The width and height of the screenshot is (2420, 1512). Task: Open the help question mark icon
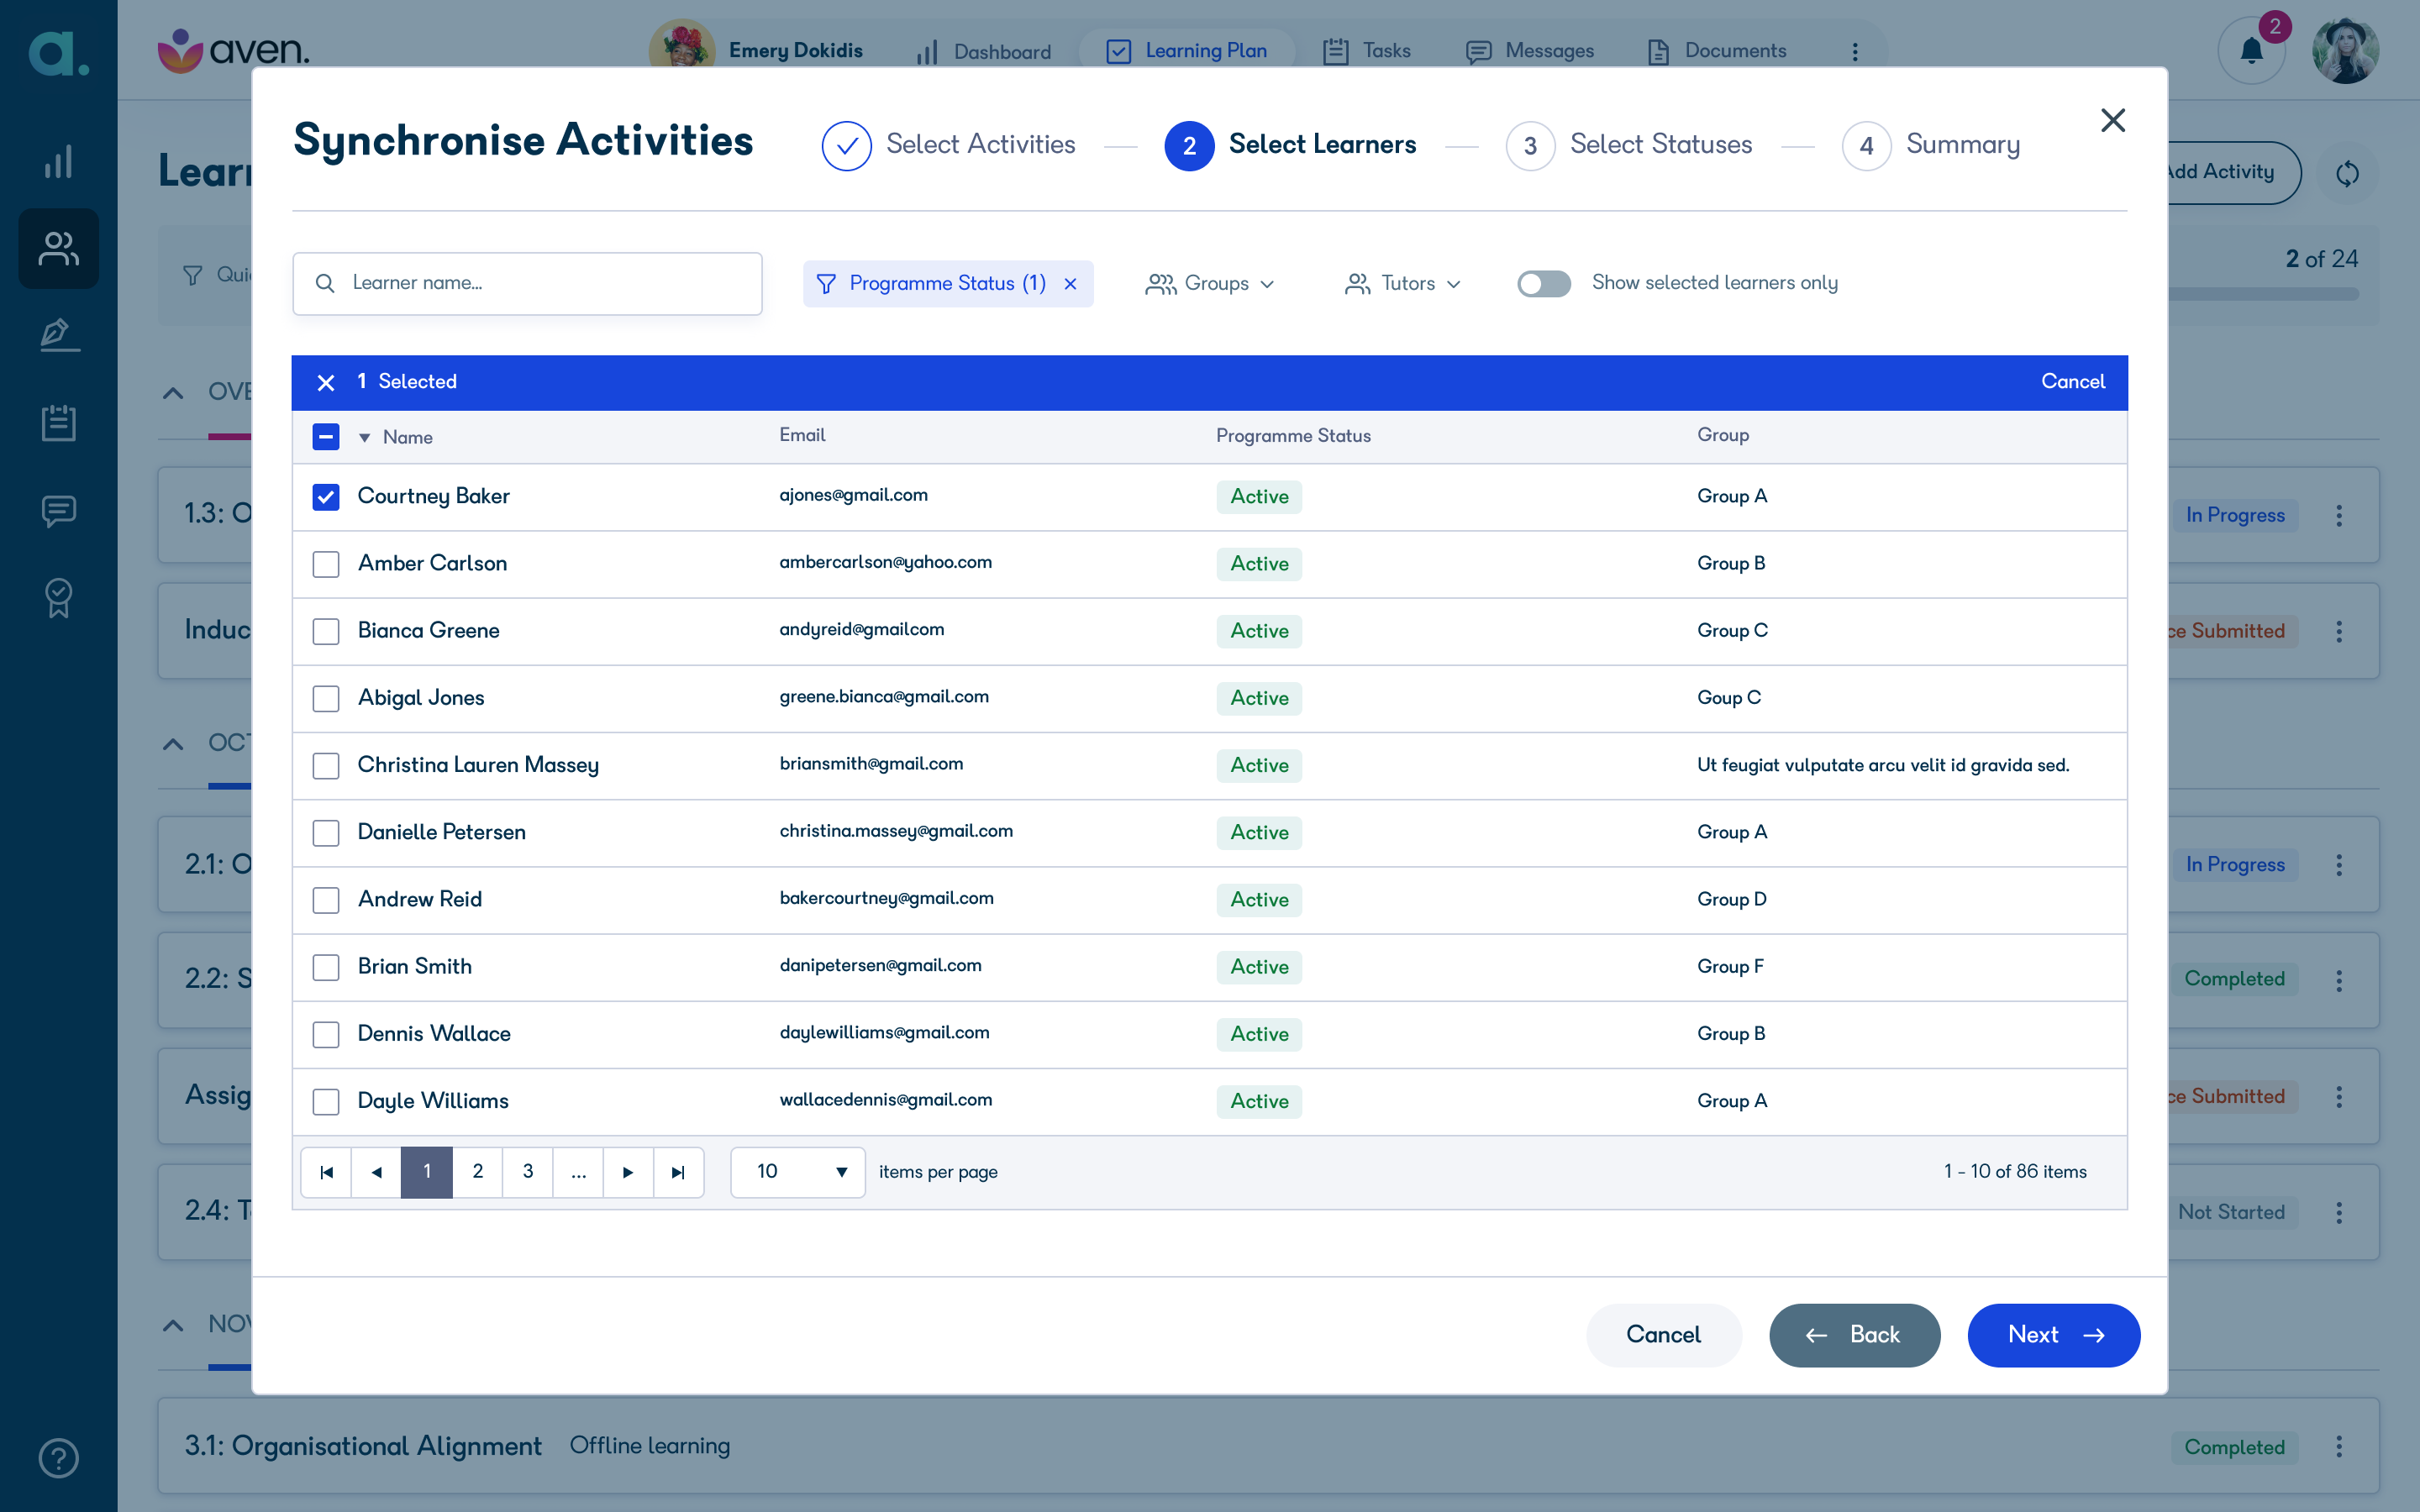click(58, 1458)
